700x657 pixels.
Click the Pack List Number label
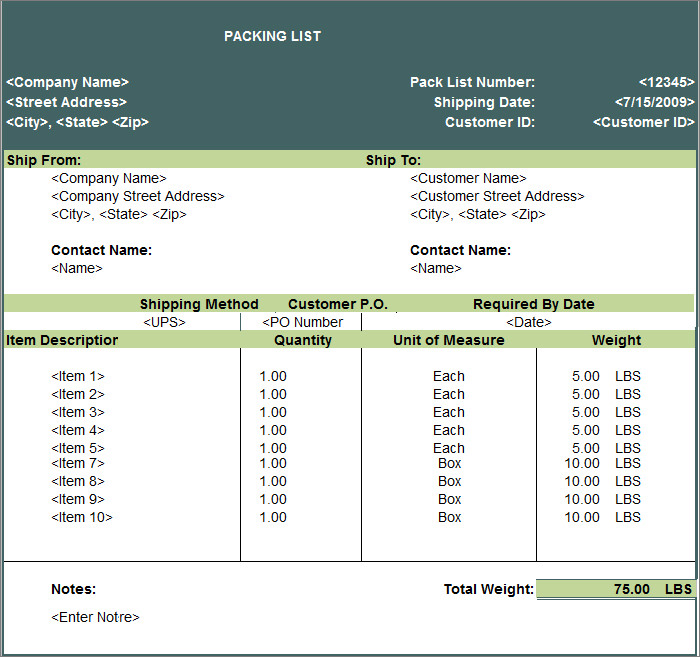coord(472,82)
